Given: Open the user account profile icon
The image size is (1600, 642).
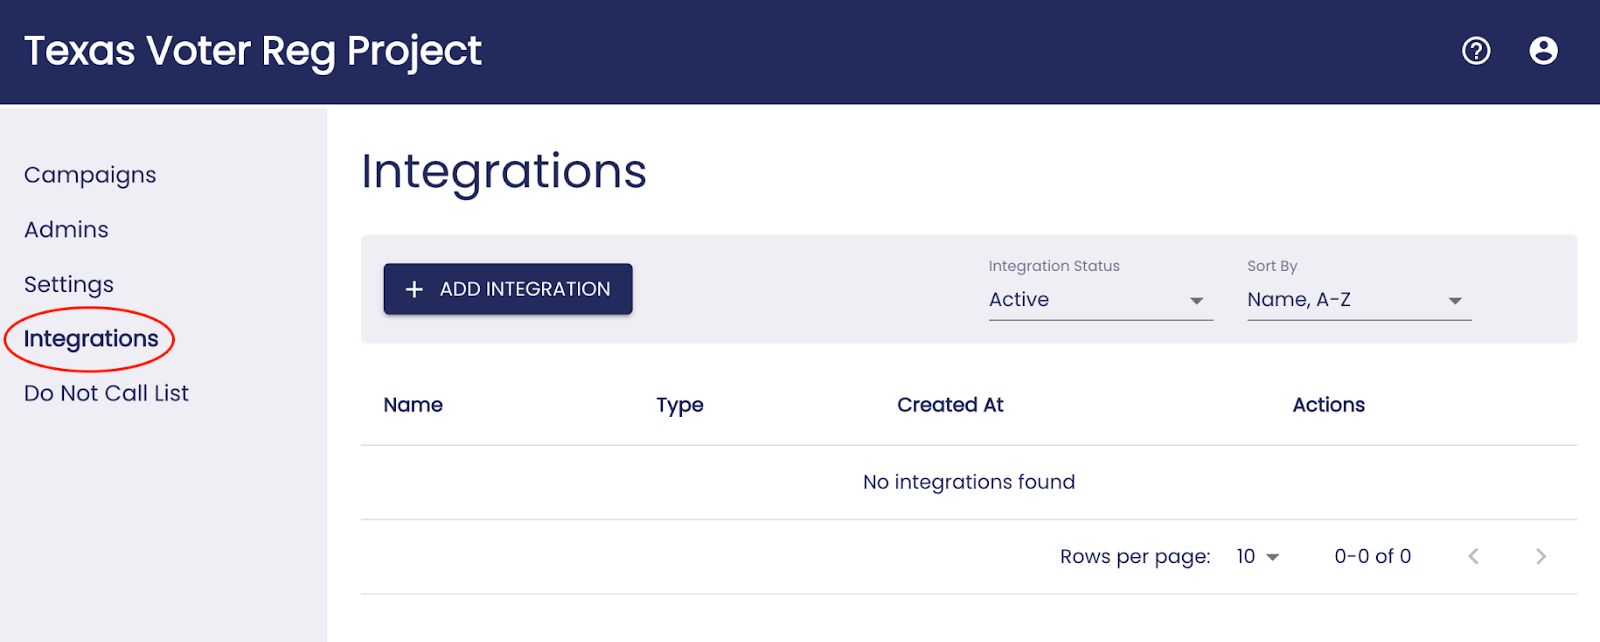Looking at the screenshot, I should 1543,50.
